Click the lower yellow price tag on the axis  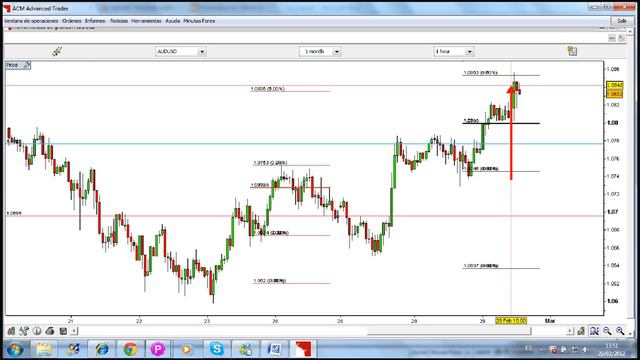pyautogui.click(x=614, y=94)
